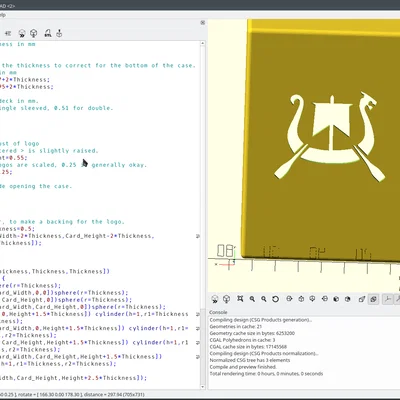
Task: Zoom out of the 3D view
Action: click(x=264, y=299)
